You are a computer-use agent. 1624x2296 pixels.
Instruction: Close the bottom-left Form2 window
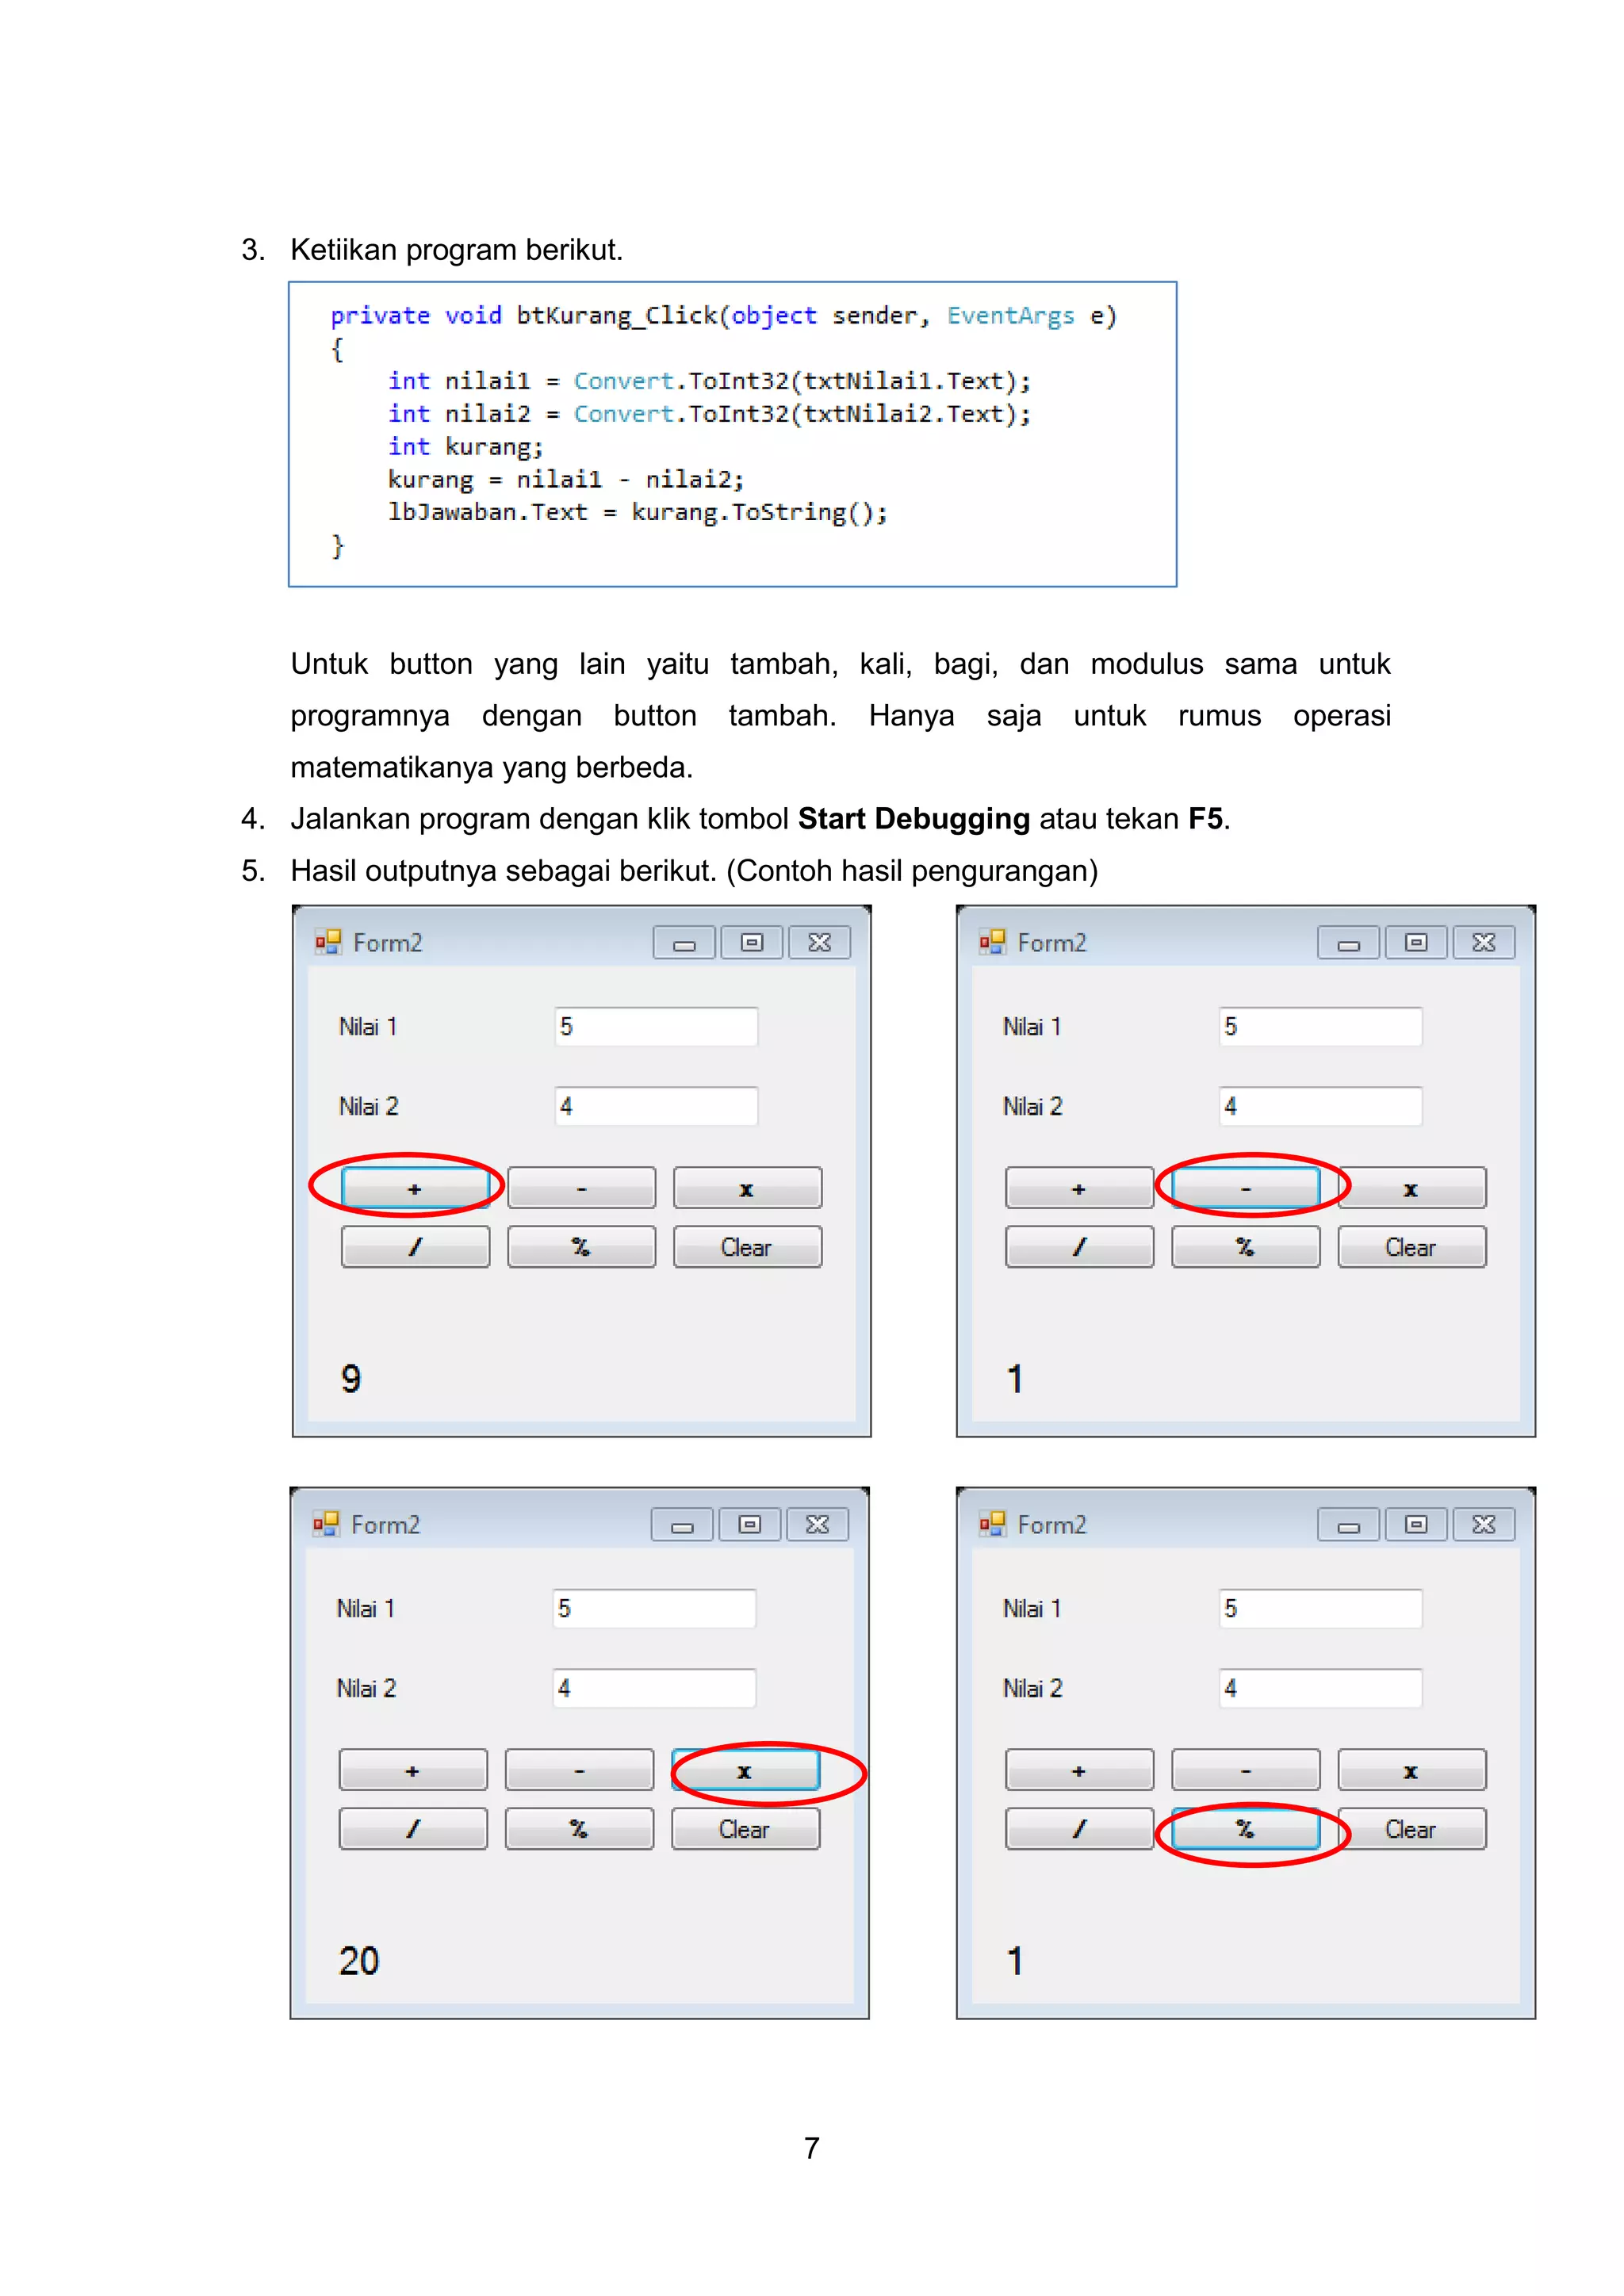point(817,1525)
